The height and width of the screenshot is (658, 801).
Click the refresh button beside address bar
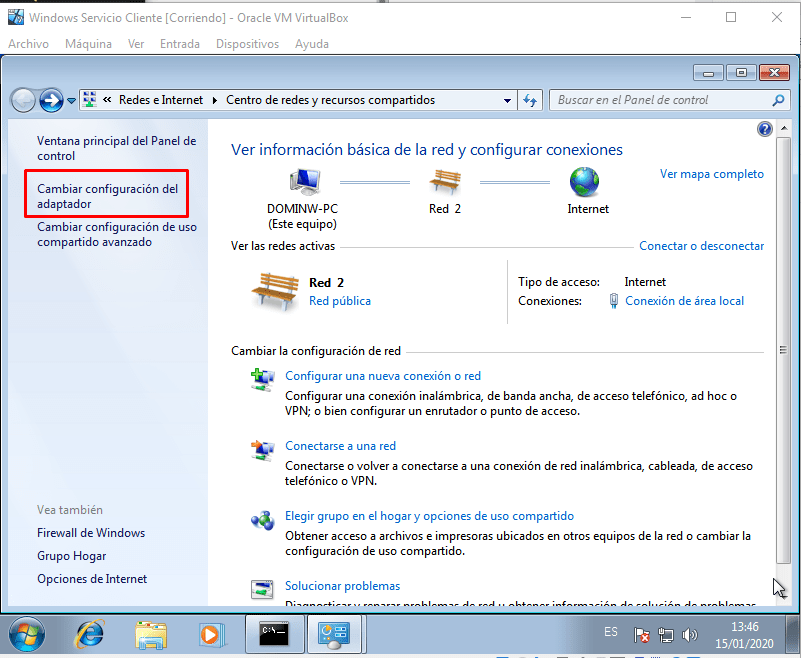(530, 100)
